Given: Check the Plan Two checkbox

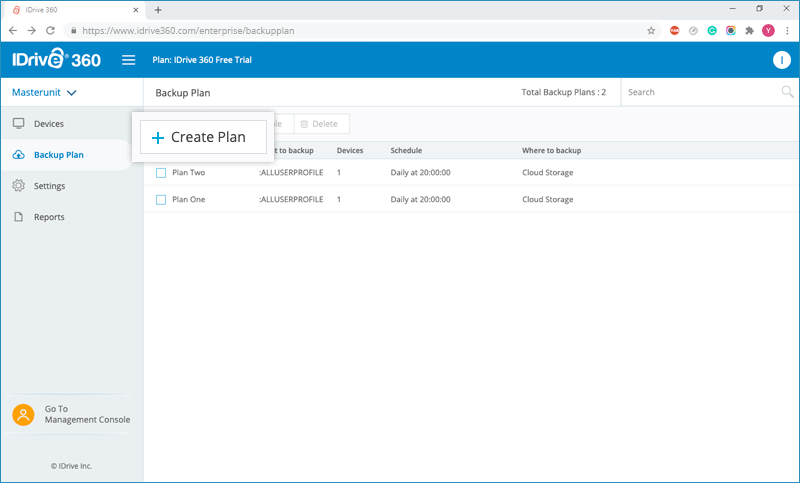Looking at the screenshot, I should 161,173.
